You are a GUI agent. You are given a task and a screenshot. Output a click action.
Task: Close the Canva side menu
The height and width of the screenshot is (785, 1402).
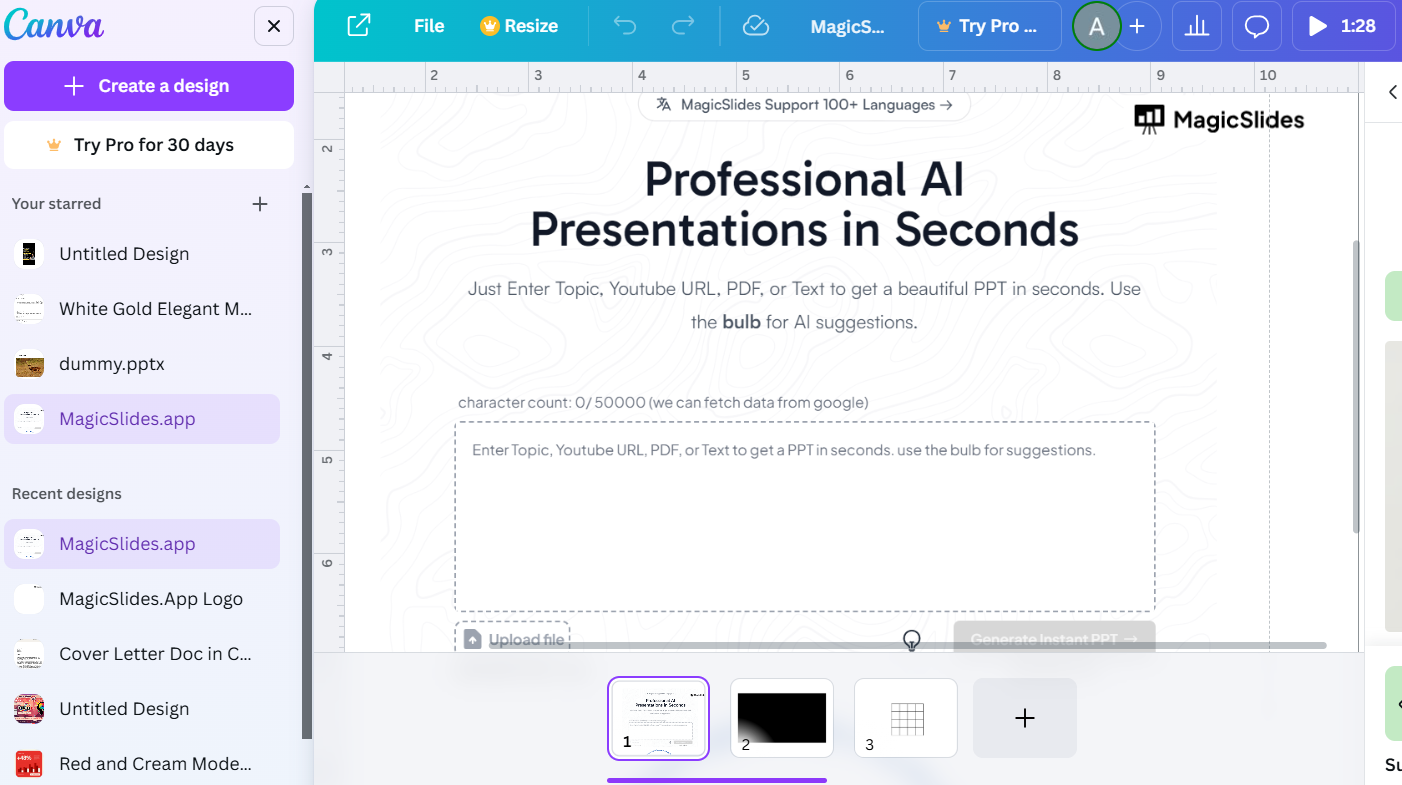274,26
